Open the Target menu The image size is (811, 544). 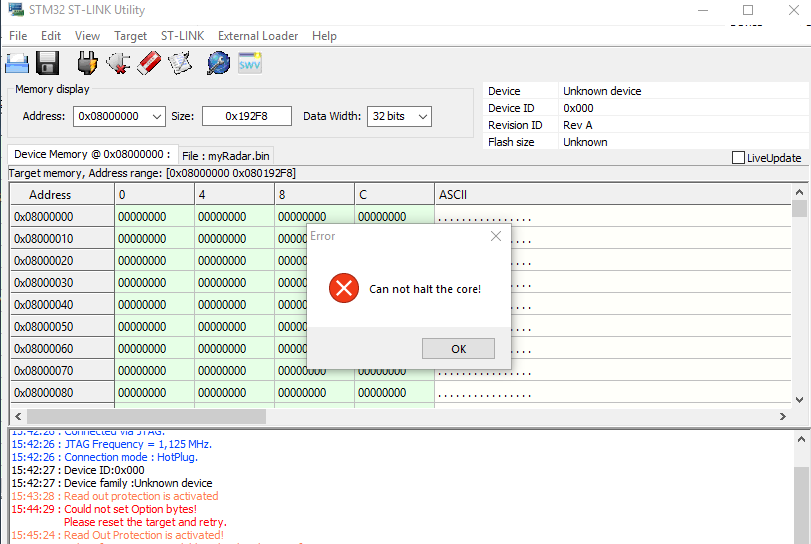pos(130,36)
